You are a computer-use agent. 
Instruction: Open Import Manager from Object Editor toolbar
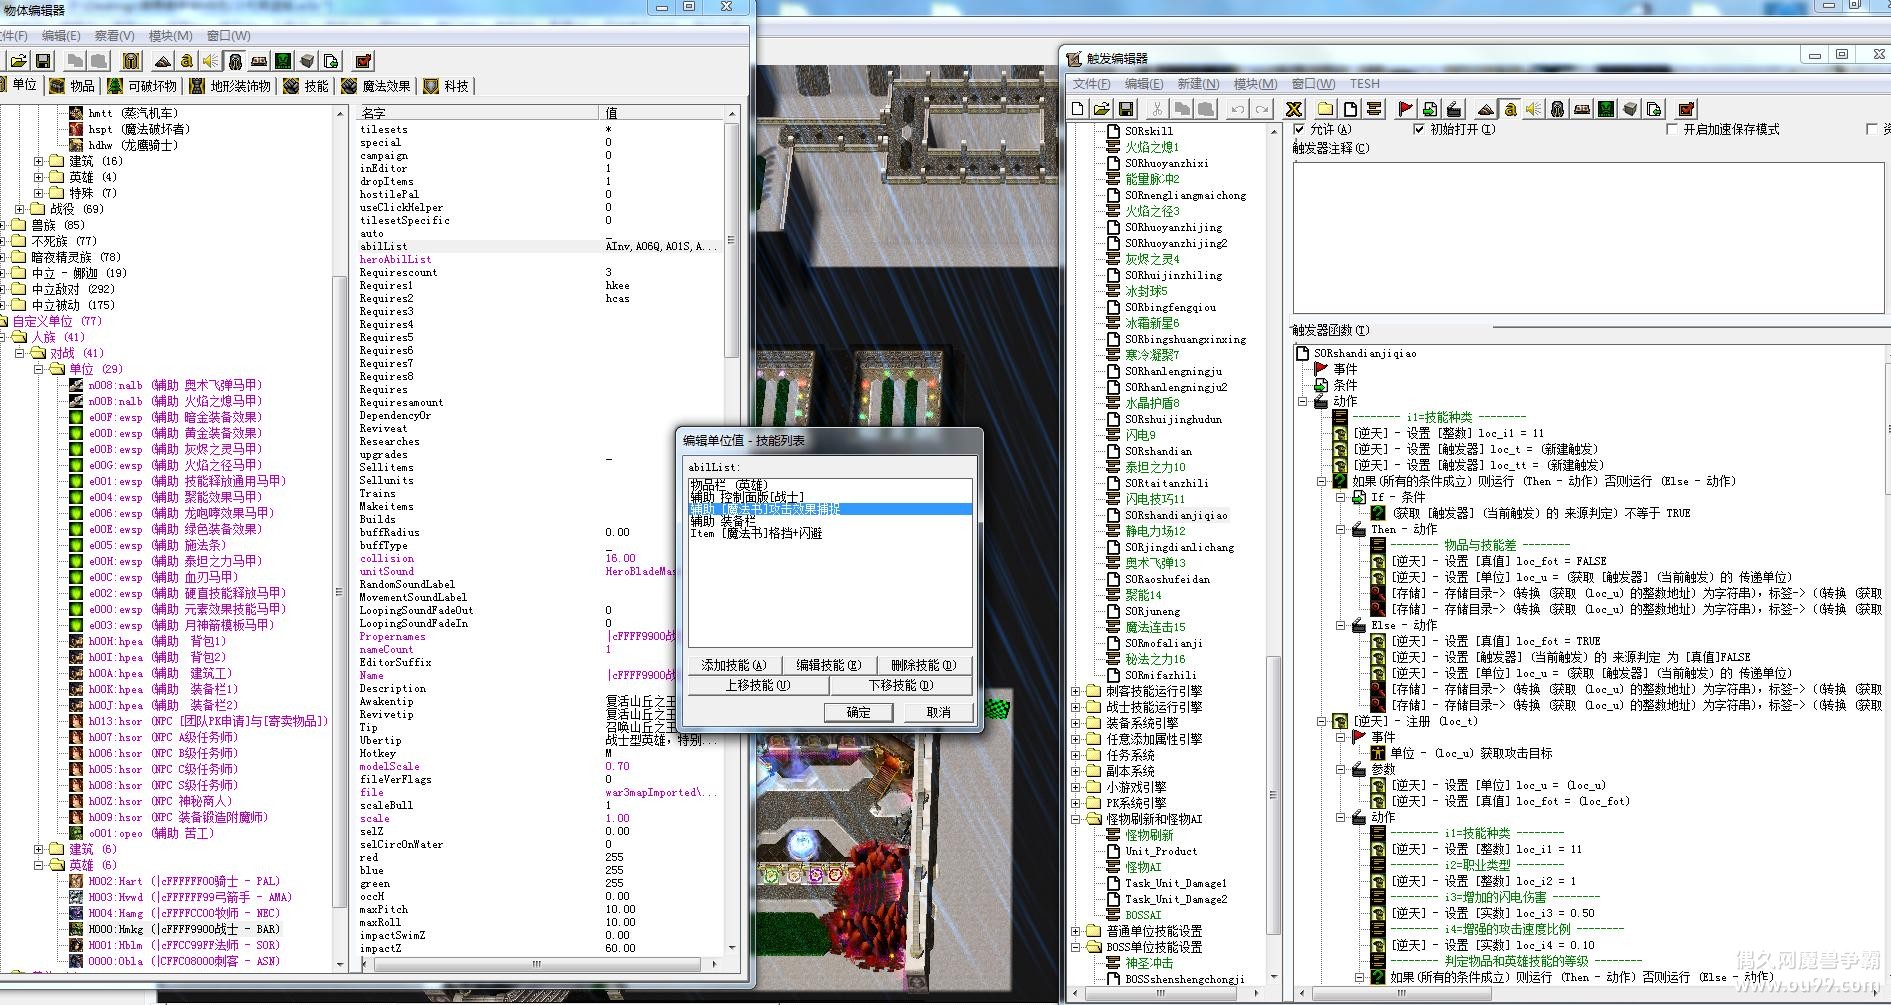(x=331, y=61)
